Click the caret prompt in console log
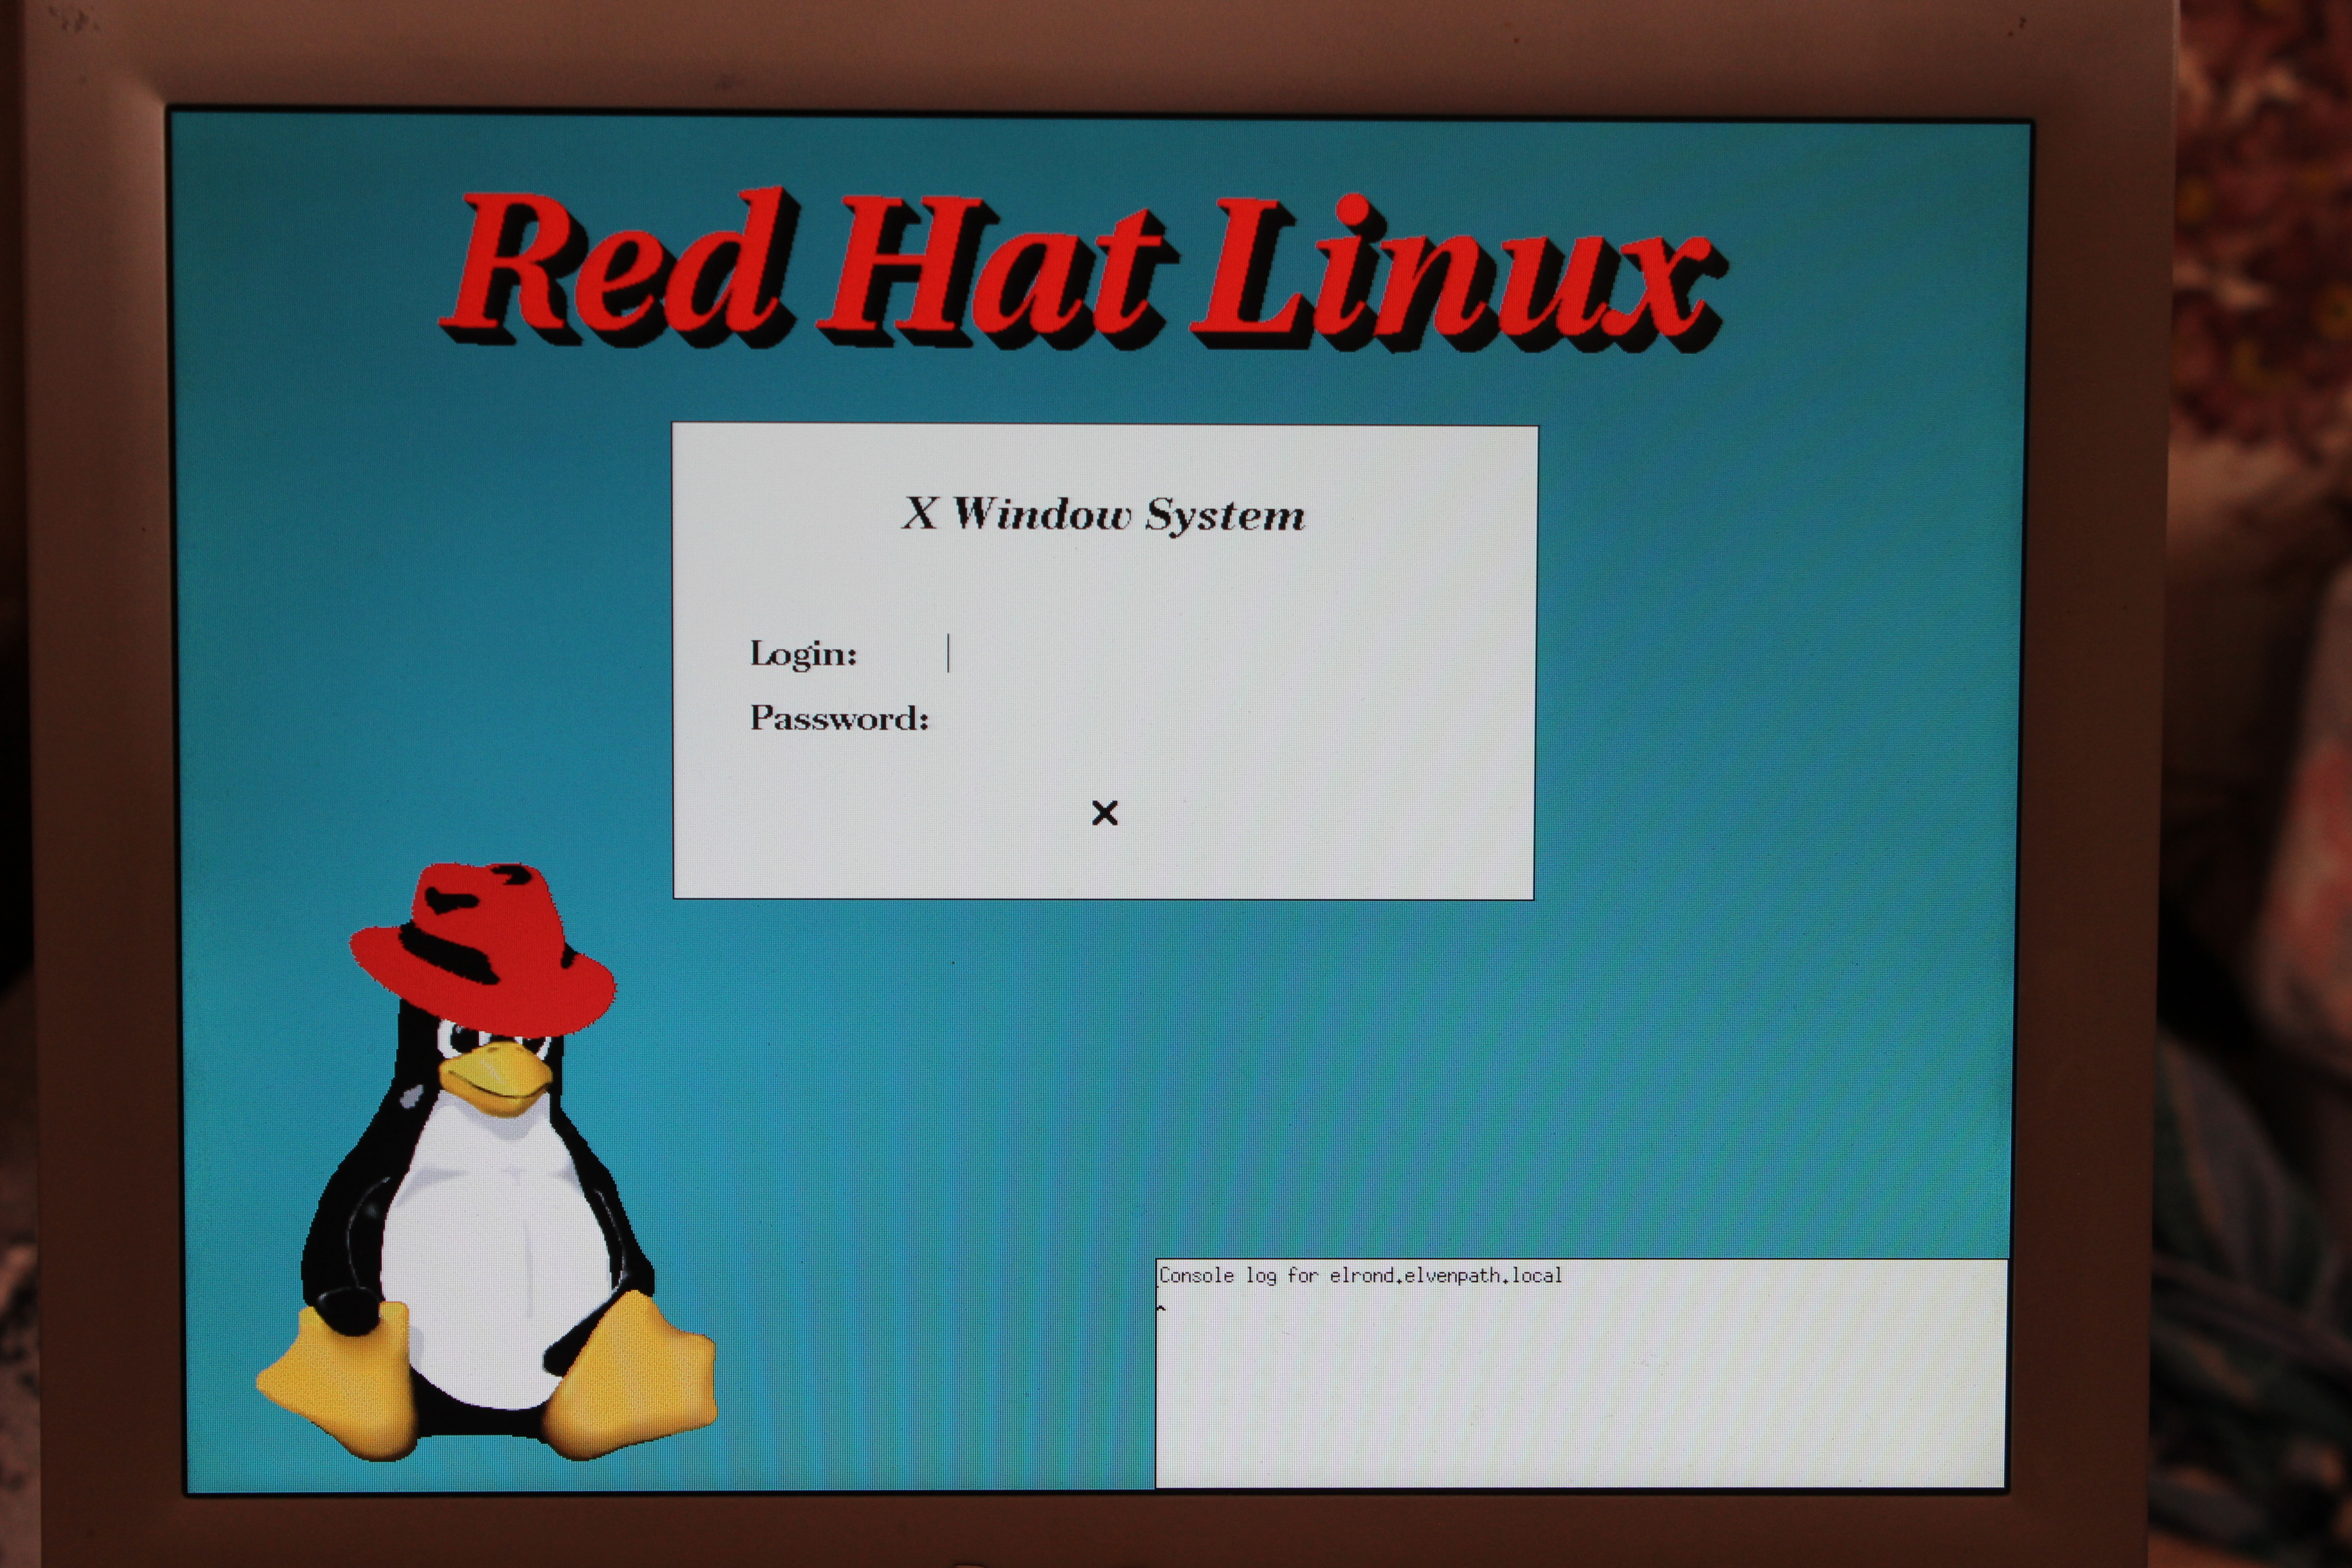2352x1568 pixels. (1162, 1308)
